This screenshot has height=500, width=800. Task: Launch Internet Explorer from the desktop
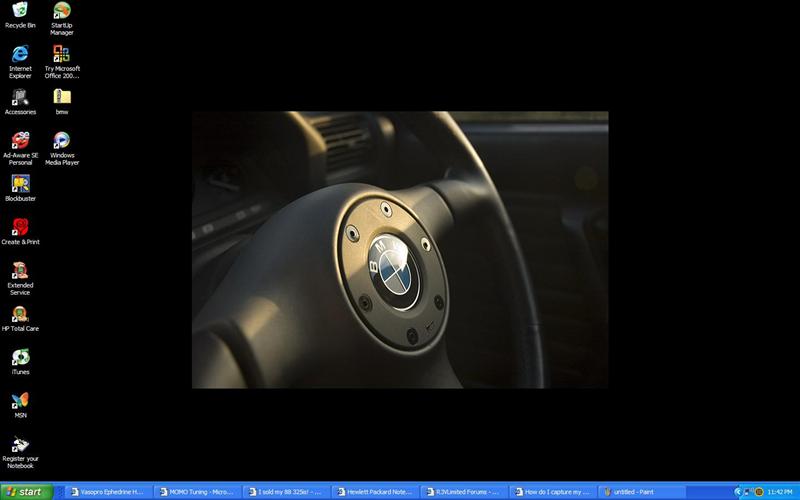(x=20, y=54)
